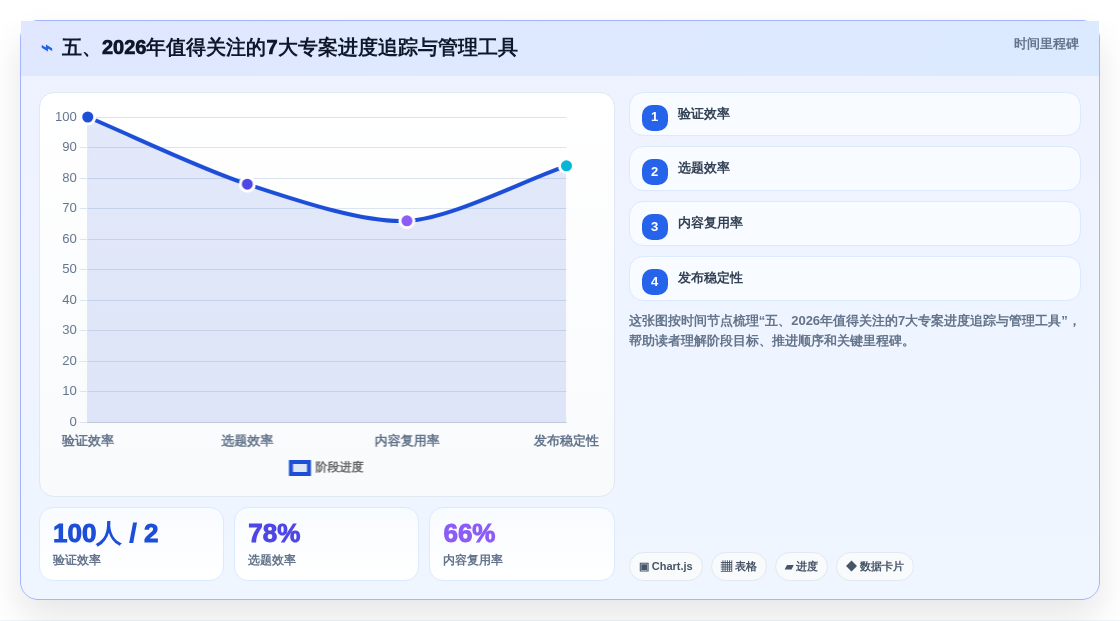
Task: Click the 100人 / 2 stat card
Action: click(131, 544)
